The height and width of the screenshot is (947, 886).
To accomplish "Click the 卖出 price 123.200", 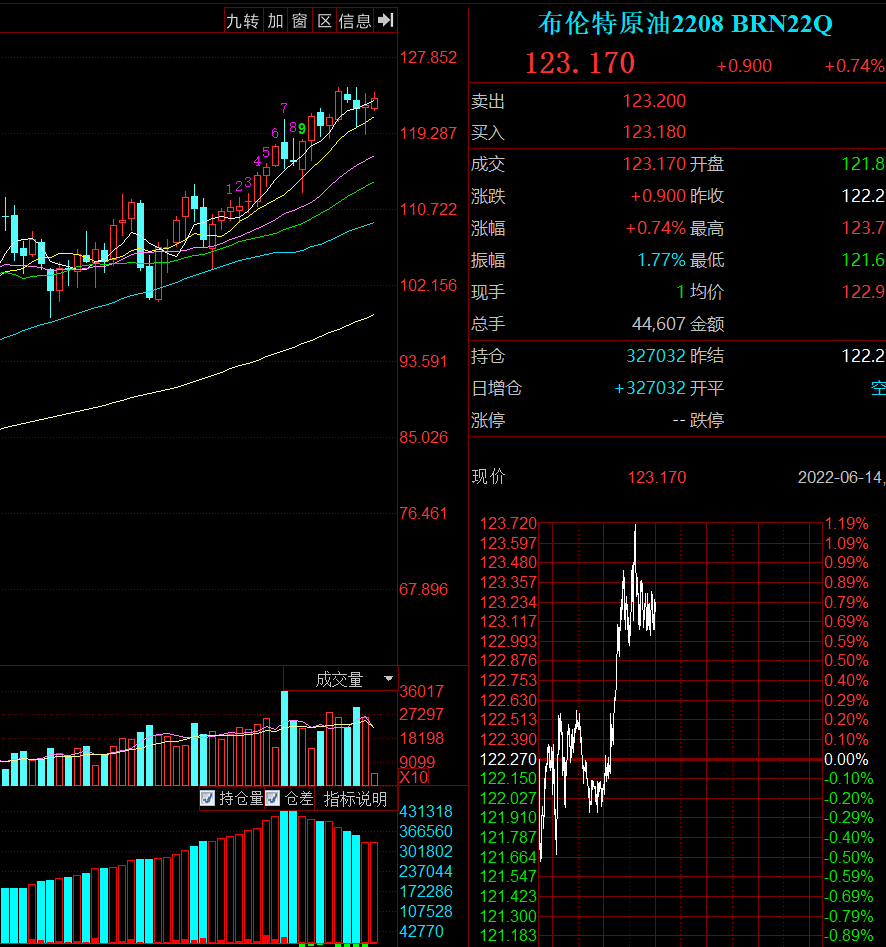I will click(654, 101).
